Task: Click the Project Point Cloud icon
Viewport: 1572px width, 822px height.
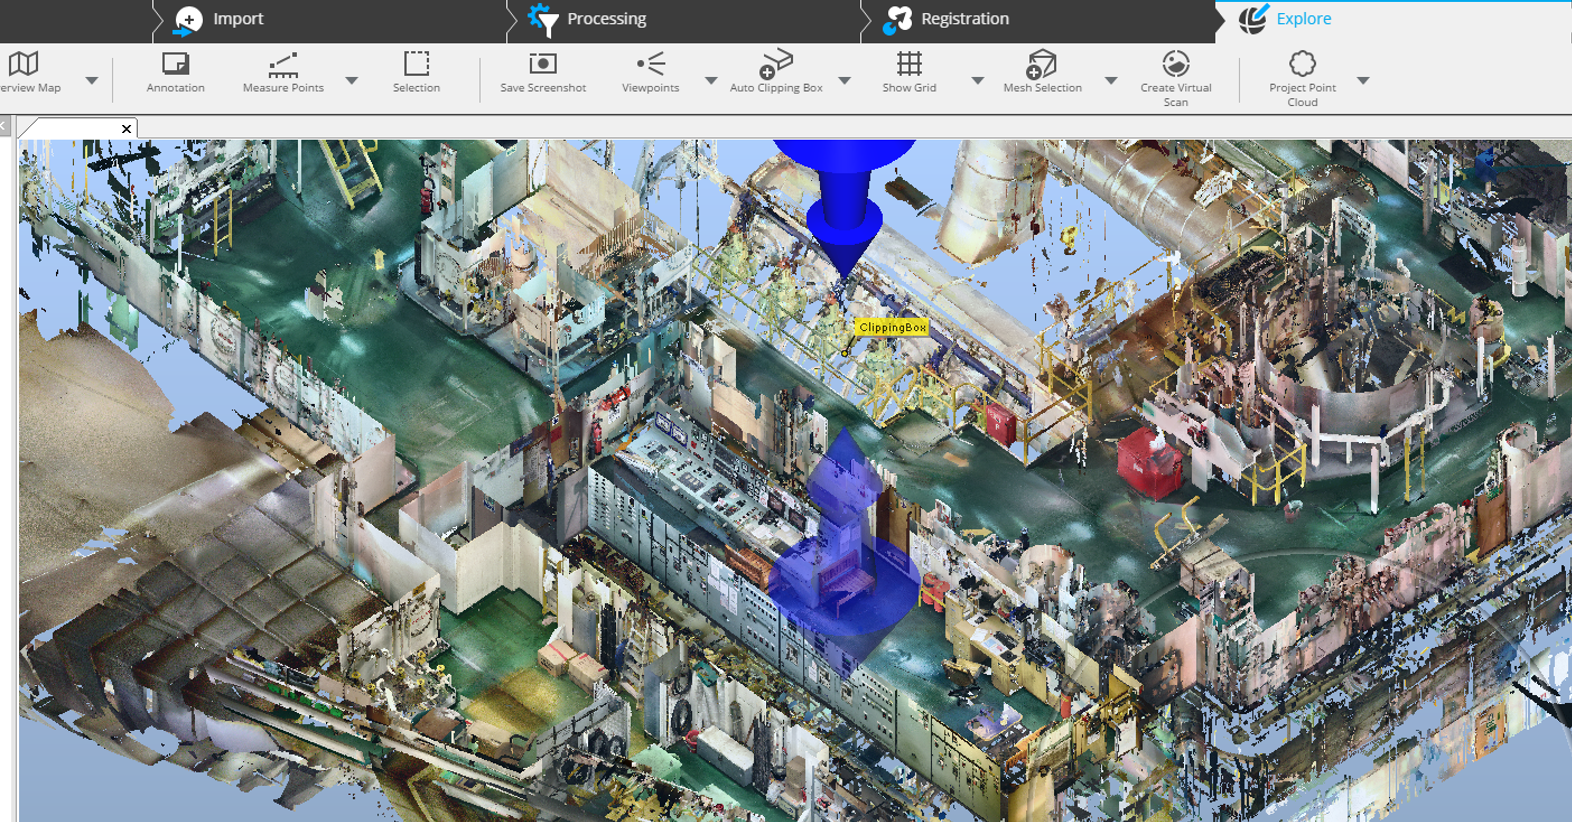Action: (1302, 66)
